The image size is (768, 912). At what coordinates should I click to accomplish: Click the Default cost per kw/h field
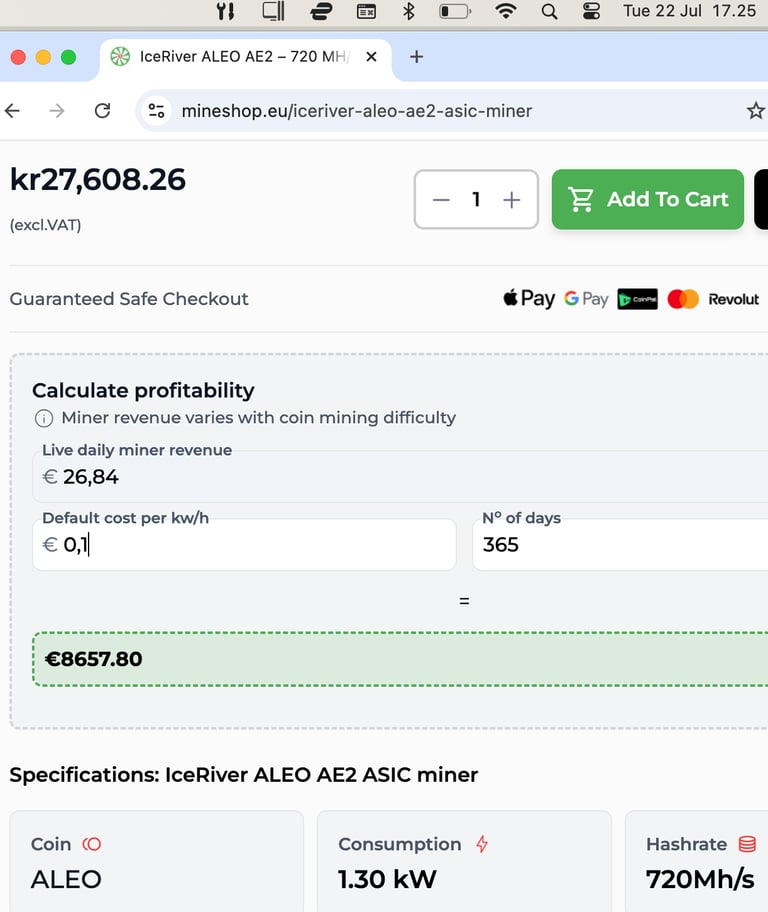pos(244,544)
